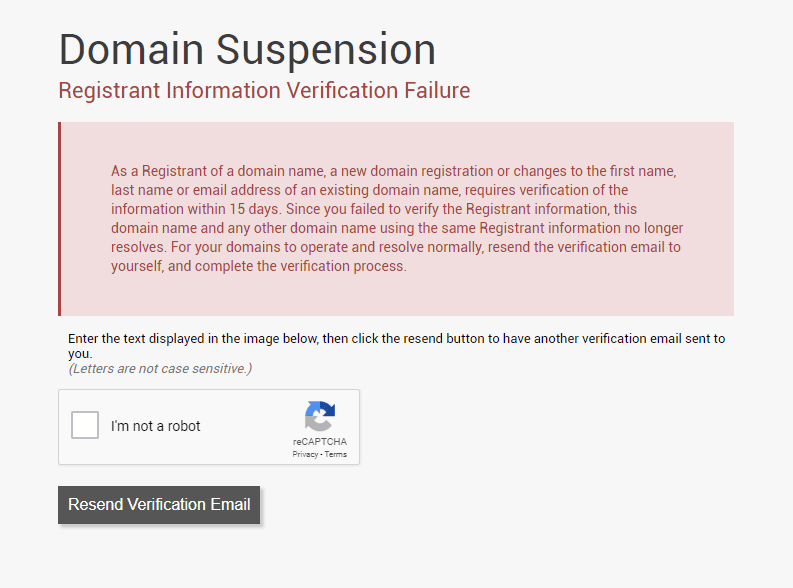This screenshot has height=588, width=793.
Task: Click the "Letters are not case sensitive" note
Action: tap(160, 369)
